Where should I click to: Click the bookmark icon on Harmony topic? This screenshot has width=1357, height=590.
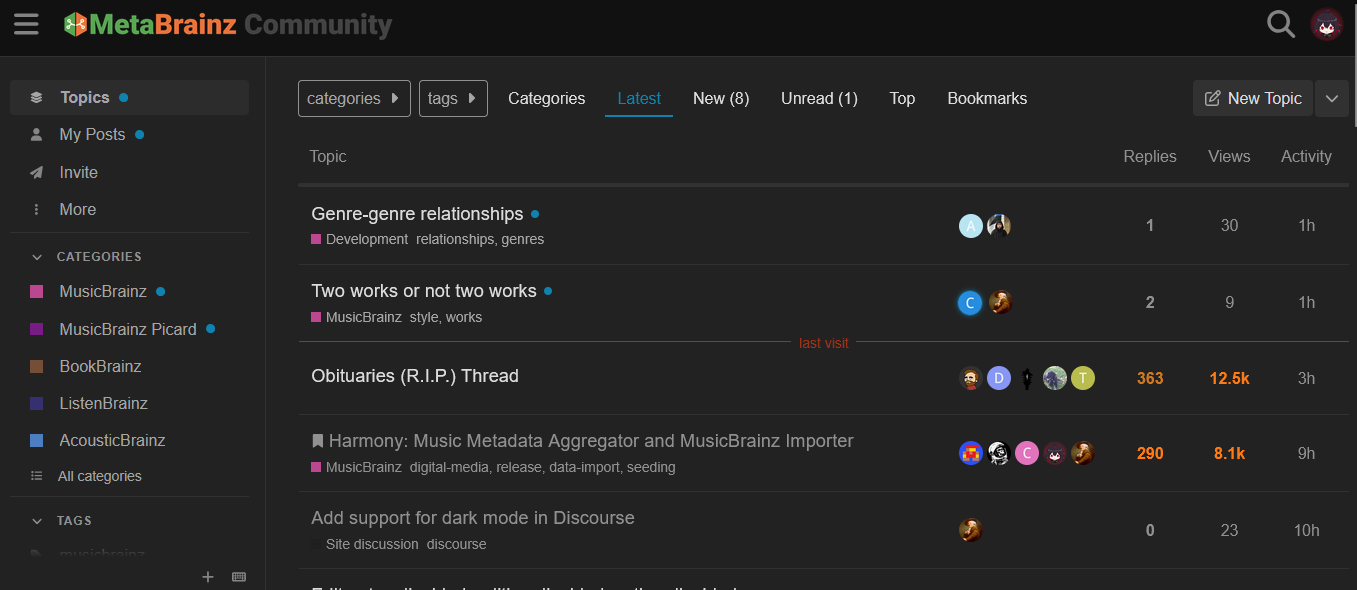tap(318, 441)
